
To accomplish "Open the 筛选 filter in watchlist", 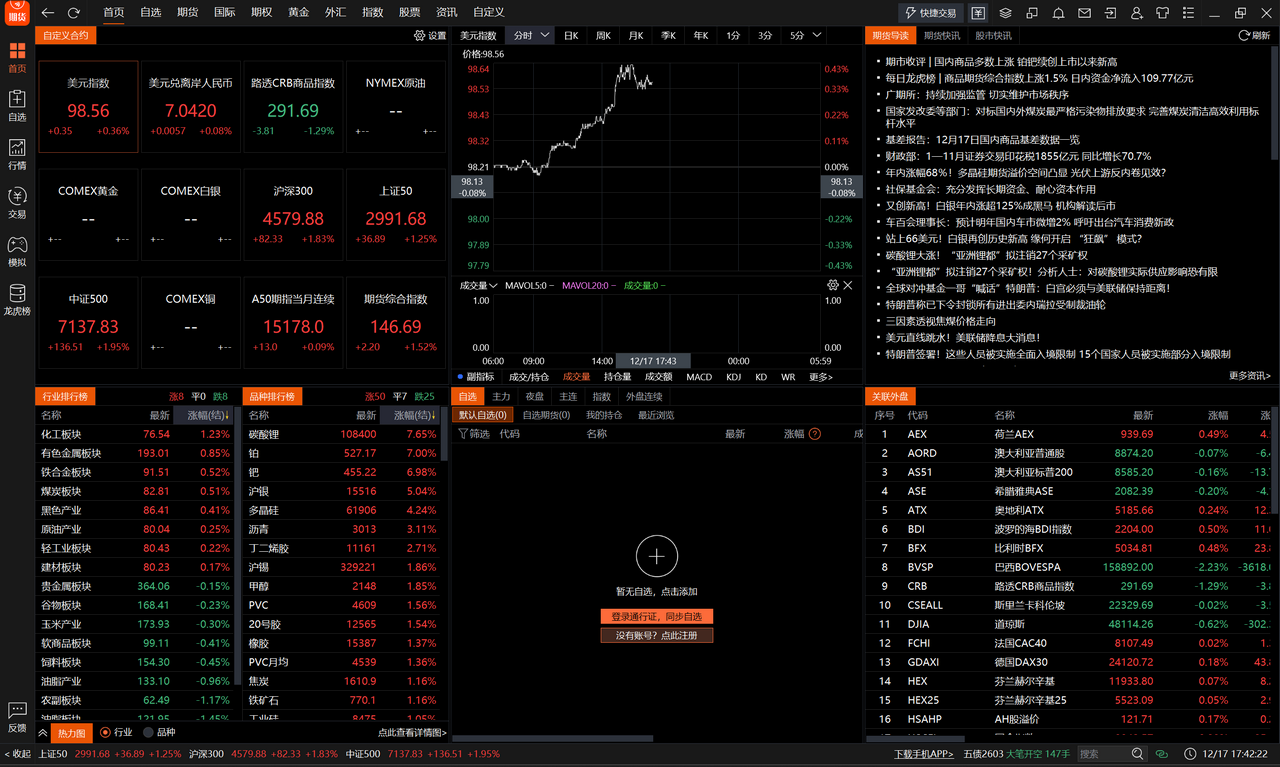I will (474, 434).
